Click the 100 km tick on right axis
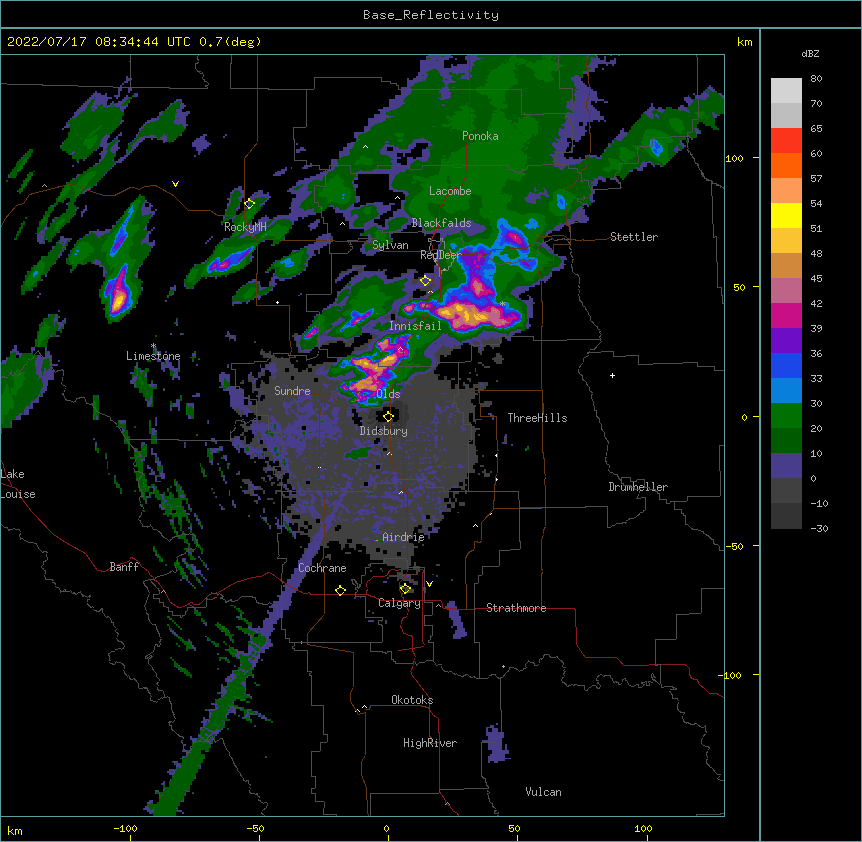The height and width of the screenshot is (842, 862). [734, 158]
